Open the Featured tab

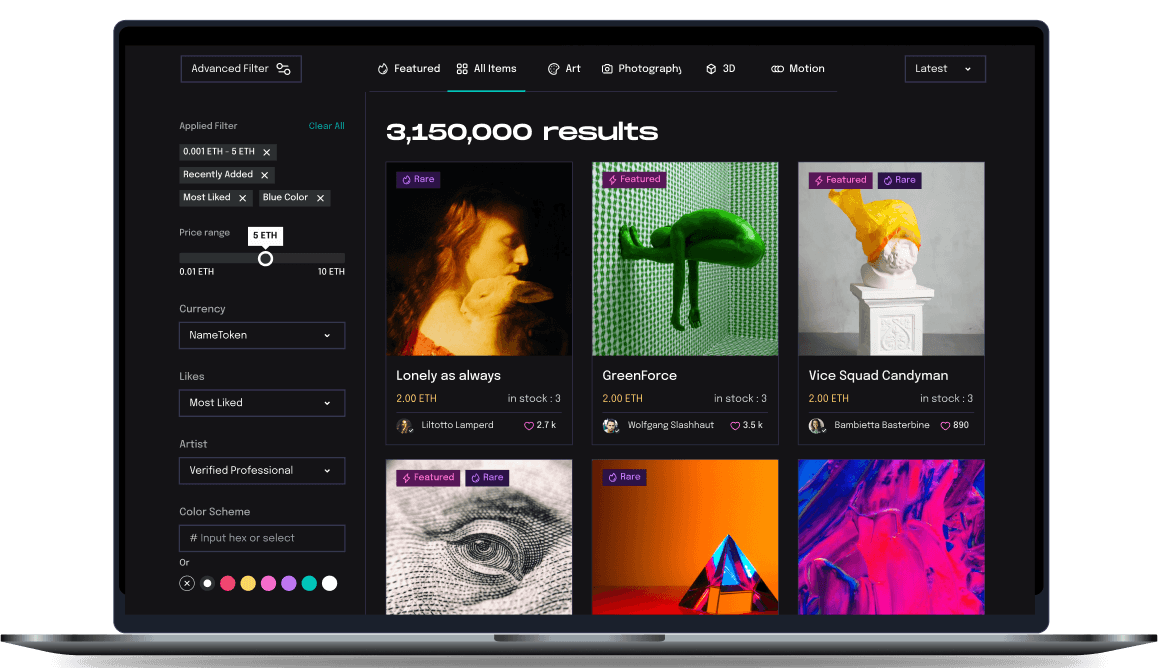click(408, 69)
